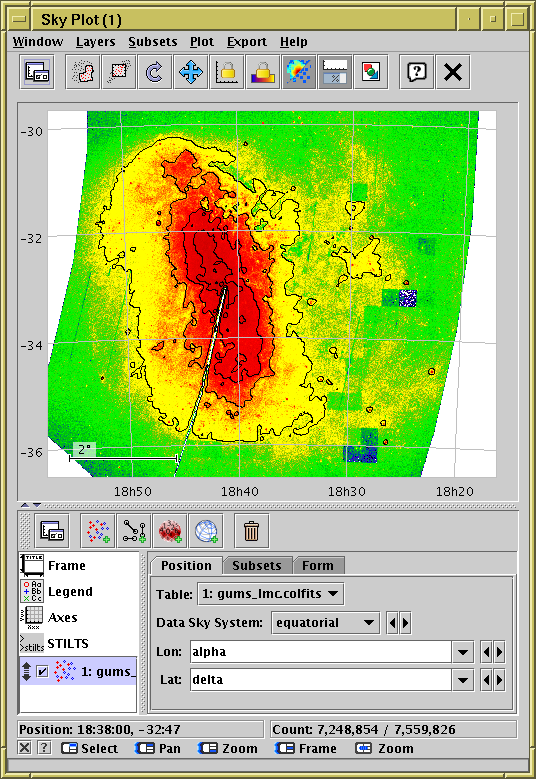The width and height of the screenshot is (536, 779).
Task: Click the 2° scale bar label
Action: click(84, 449)
